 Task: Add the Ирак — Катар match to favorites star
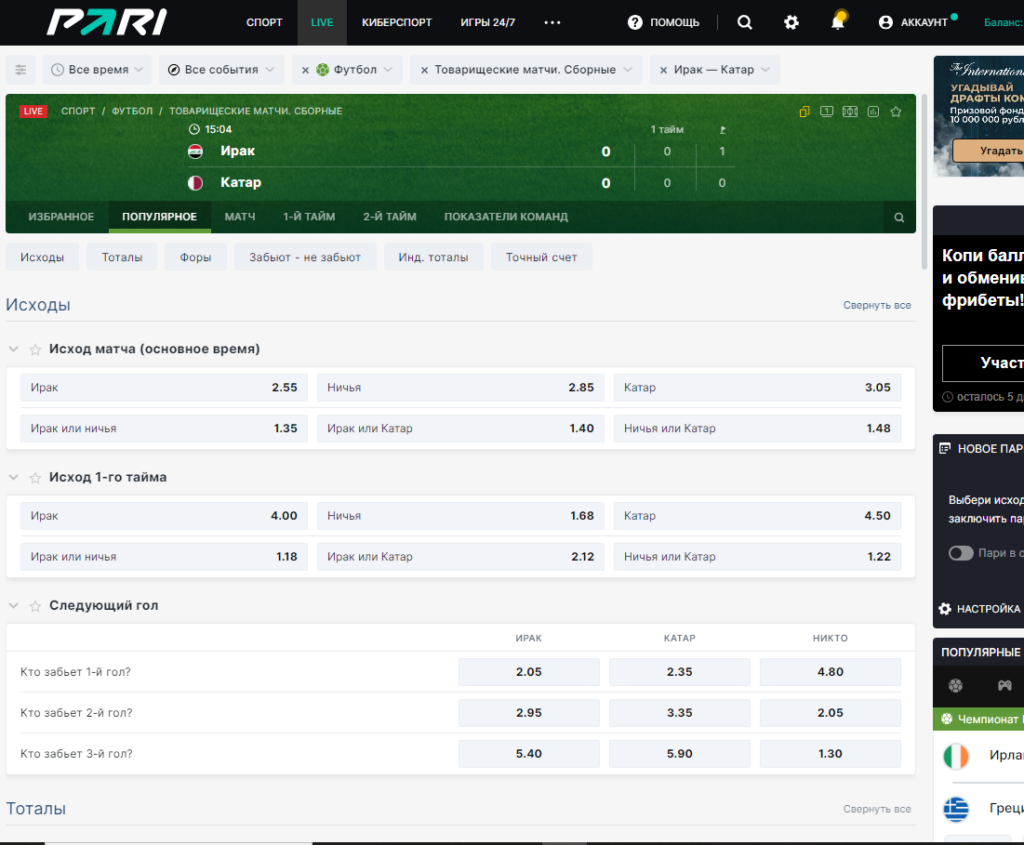[x=896, y=112]
